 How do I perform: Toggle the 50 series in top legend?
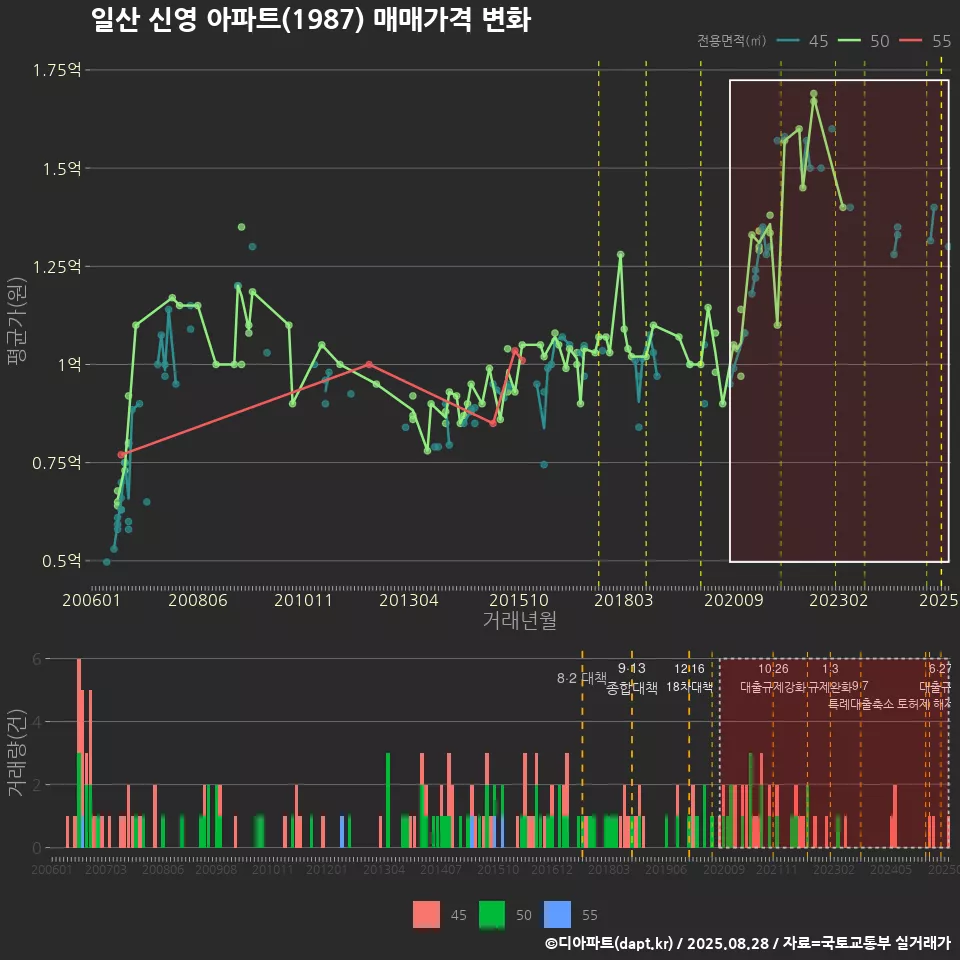pos(864,41)
